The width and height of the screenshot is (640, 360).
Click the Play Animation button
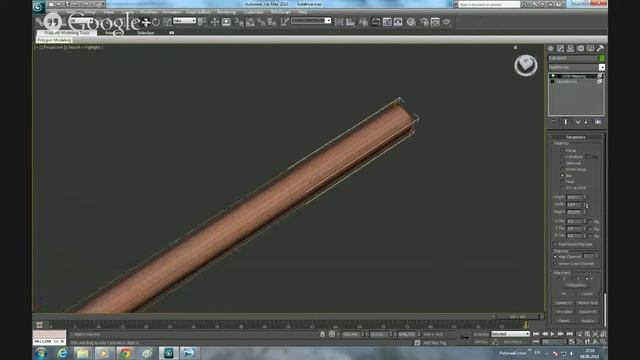point(553,334)
